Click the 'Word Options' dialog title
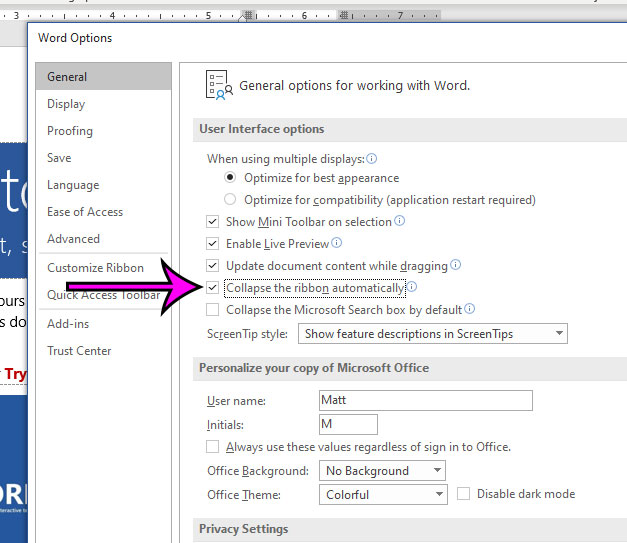 (75, 38)
